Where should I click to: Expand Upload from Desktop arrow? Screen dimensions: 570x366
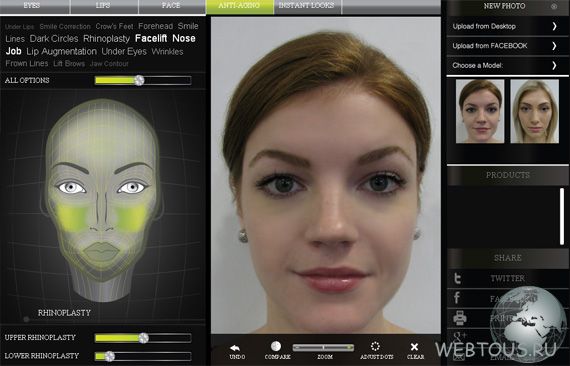tap(554, 26)
